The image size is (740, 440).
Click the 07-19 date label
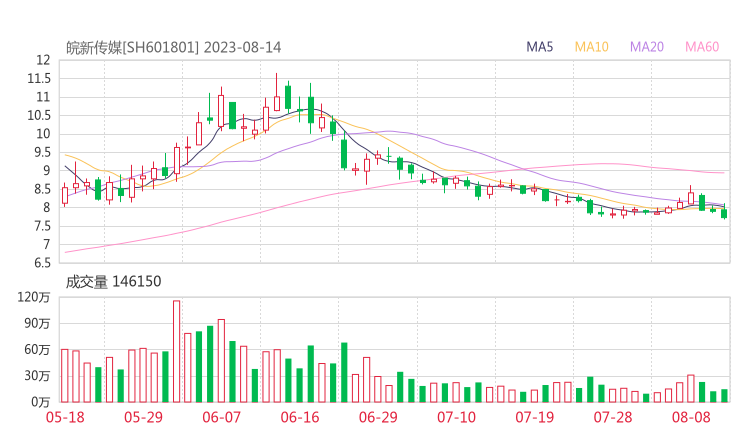click(x=534, y=417)
